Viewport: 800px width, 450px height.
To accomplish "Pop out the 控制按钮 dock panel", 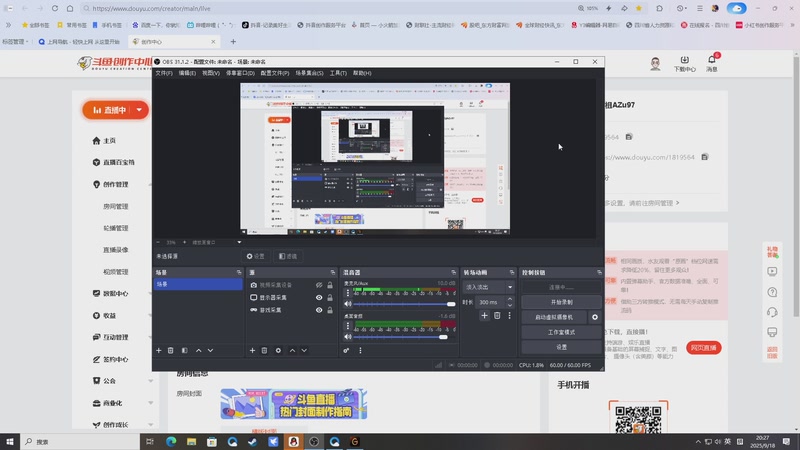I will point(599,272).
